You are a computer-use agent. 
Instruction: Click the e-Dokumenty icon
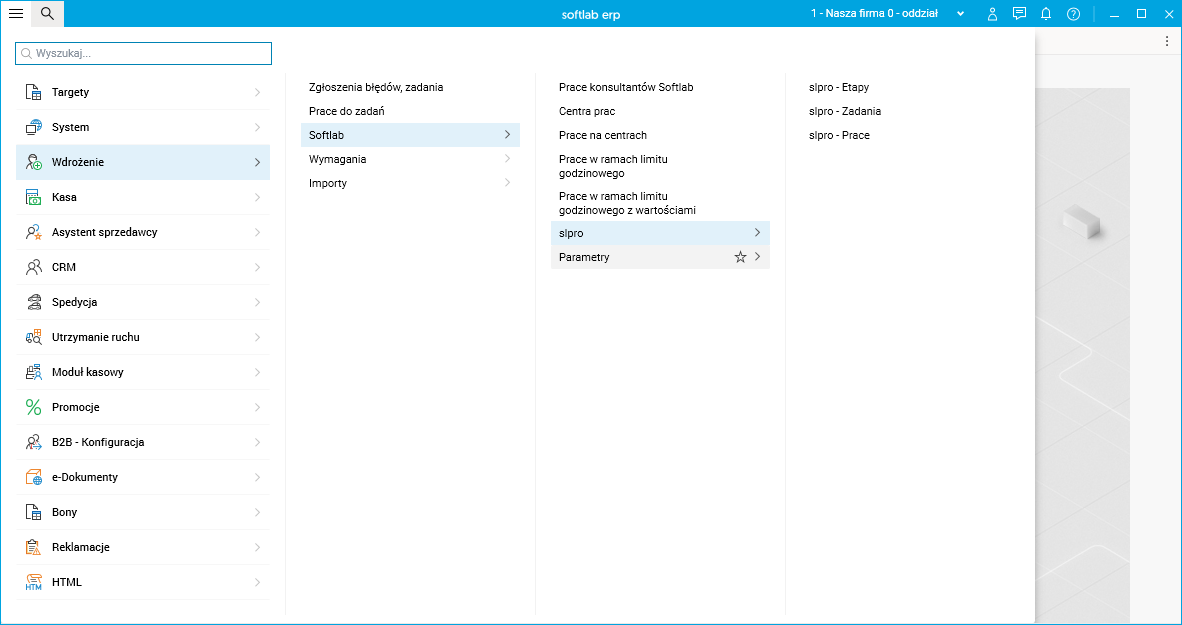[x=33, y=477]
